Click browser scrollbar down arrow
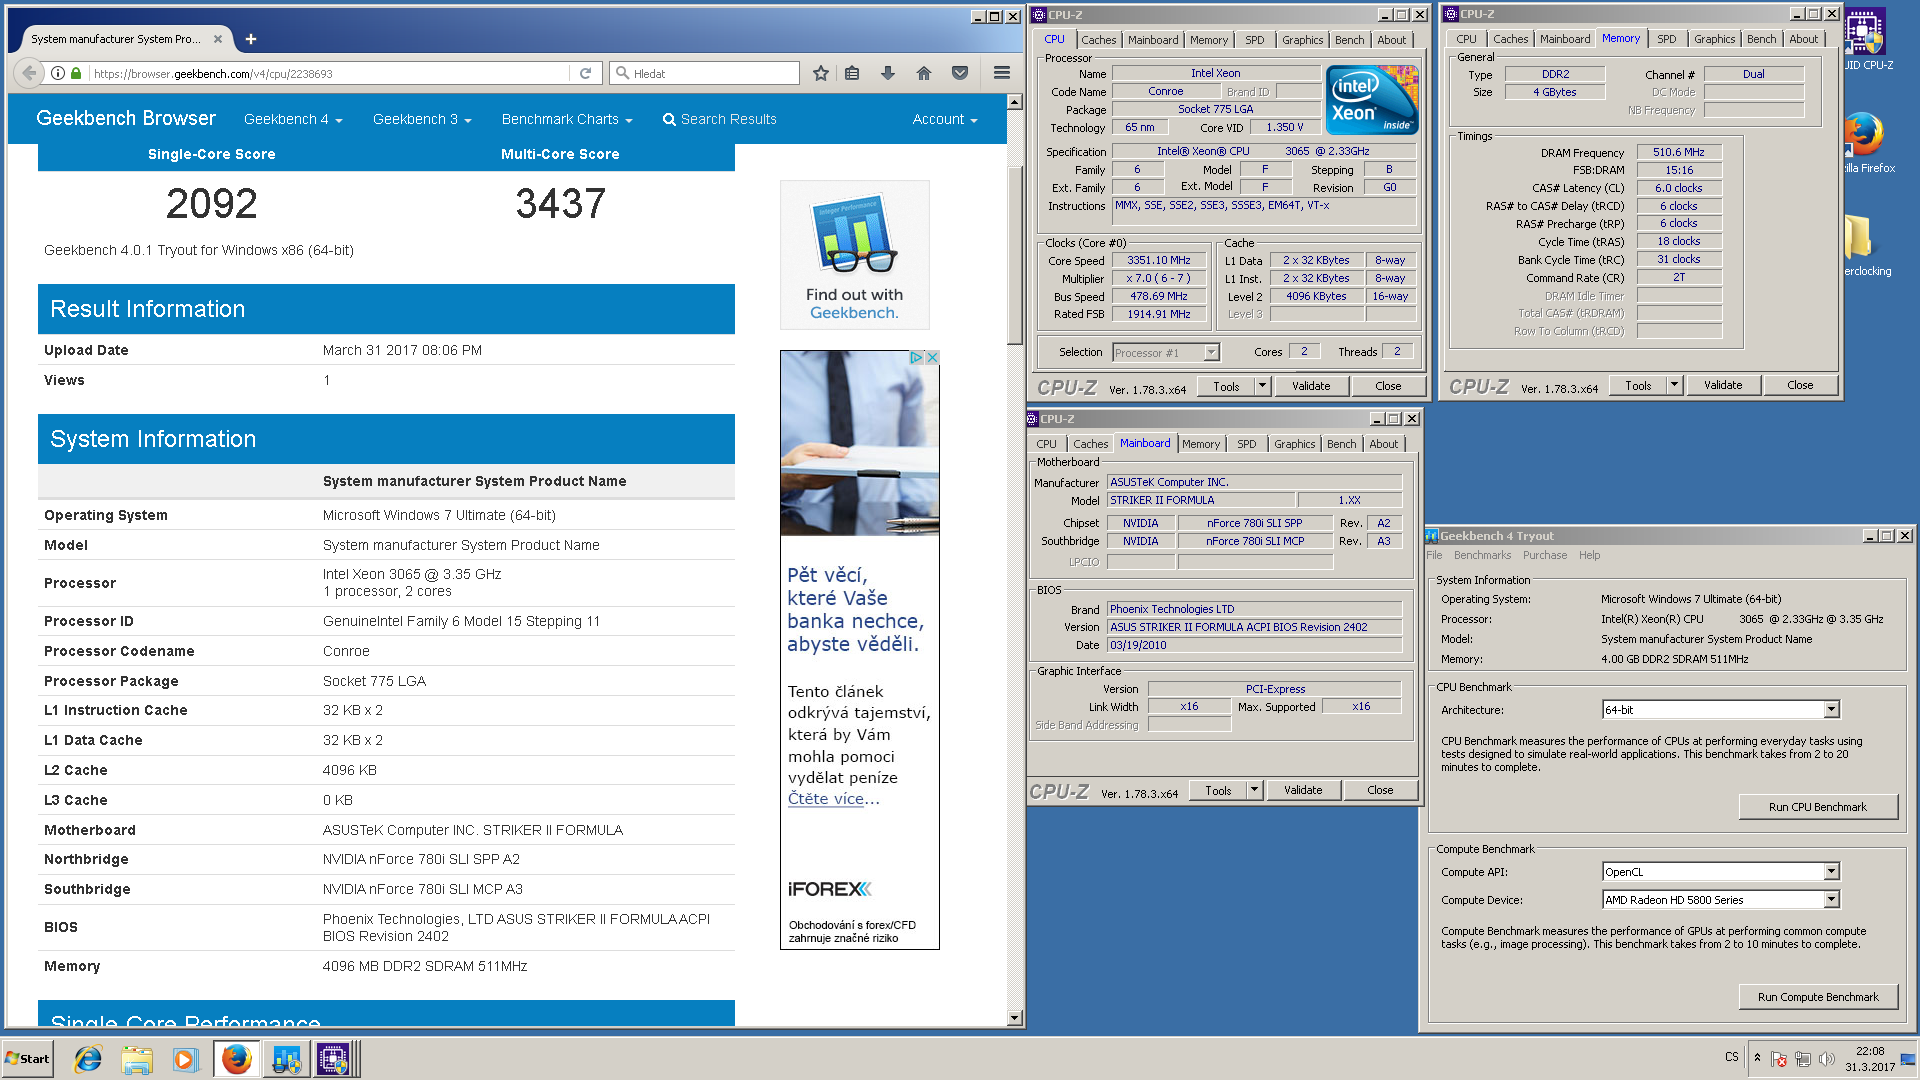 (1015, 1018)
